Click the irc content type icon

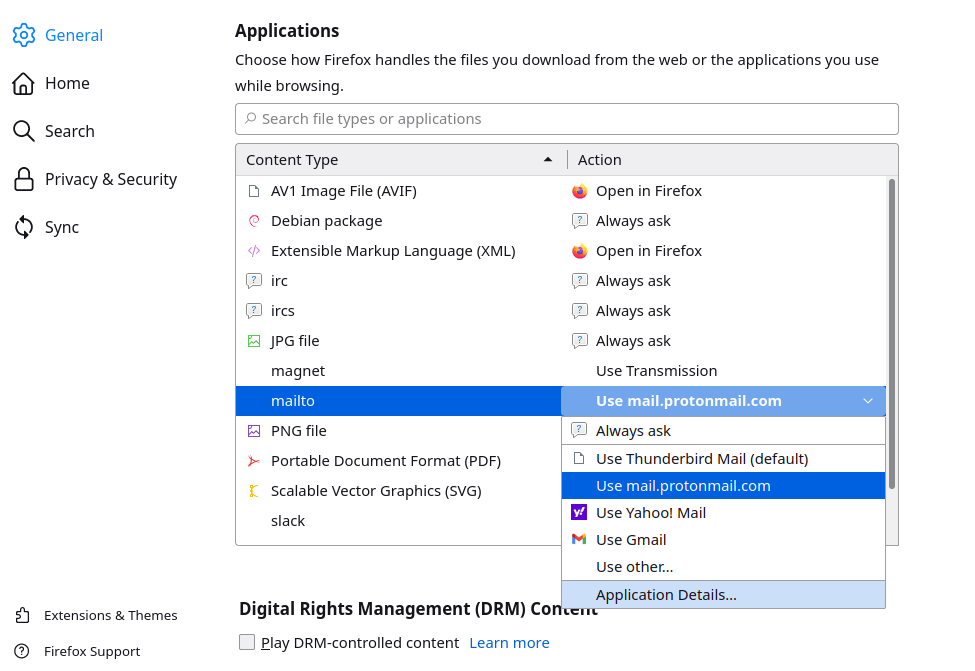point(254,280)
